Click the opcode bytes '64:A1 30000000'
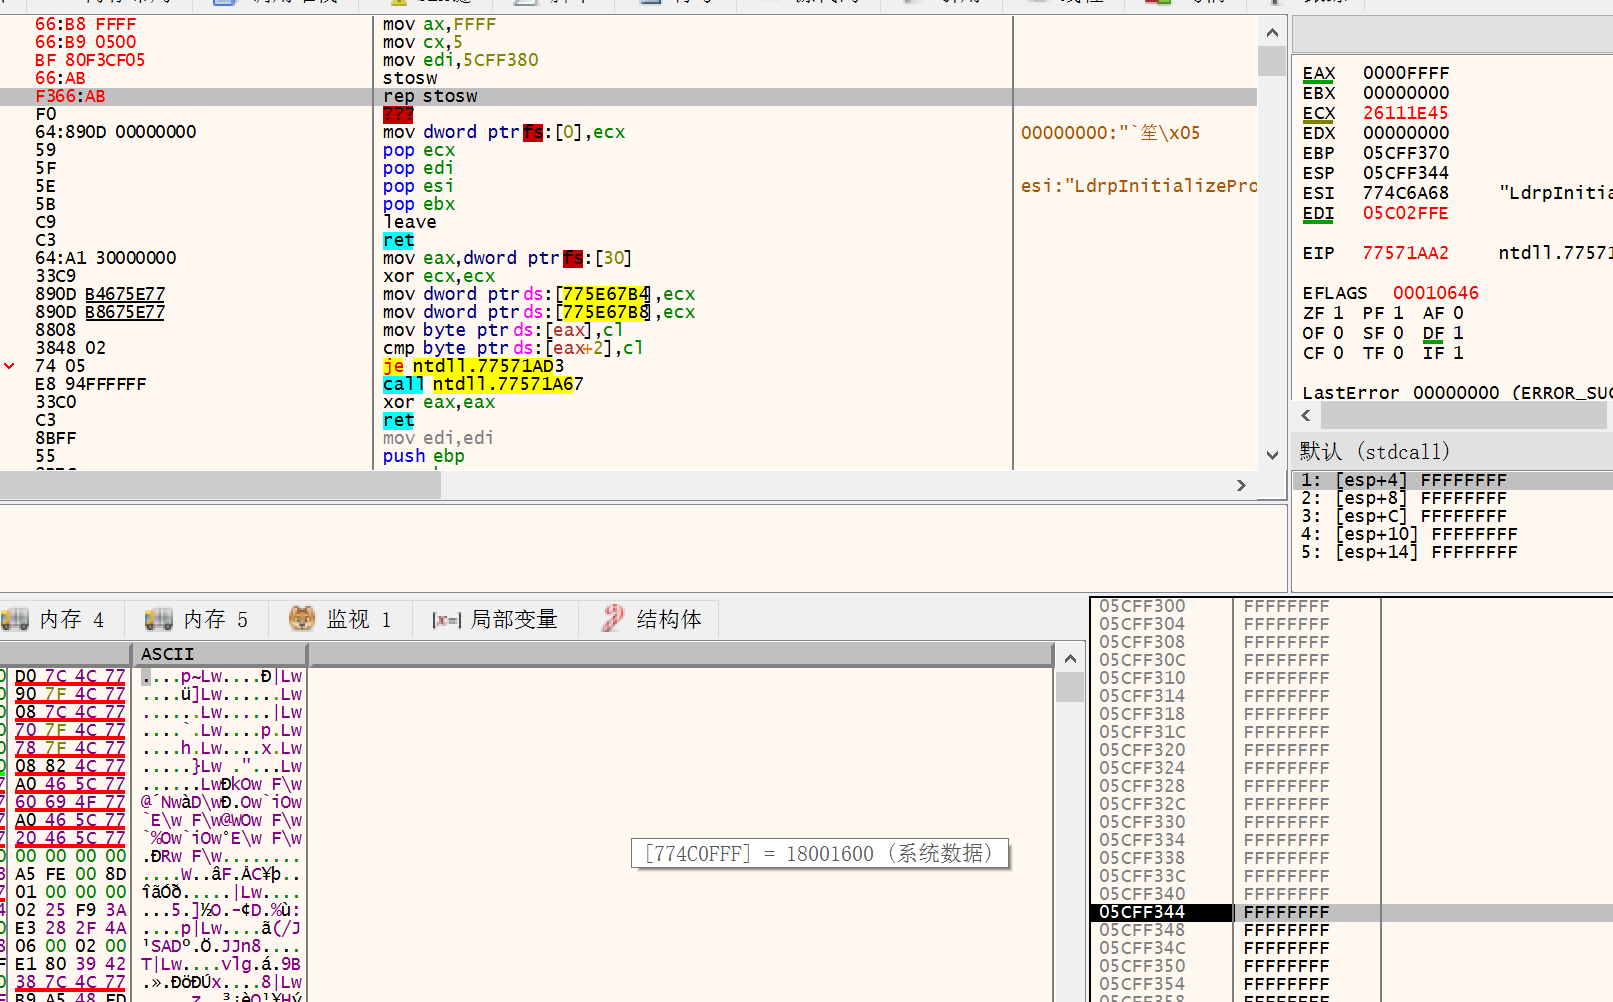The height and width of the screenshot is (1002, 1613). pyautogui.click(x=106, y=258)
